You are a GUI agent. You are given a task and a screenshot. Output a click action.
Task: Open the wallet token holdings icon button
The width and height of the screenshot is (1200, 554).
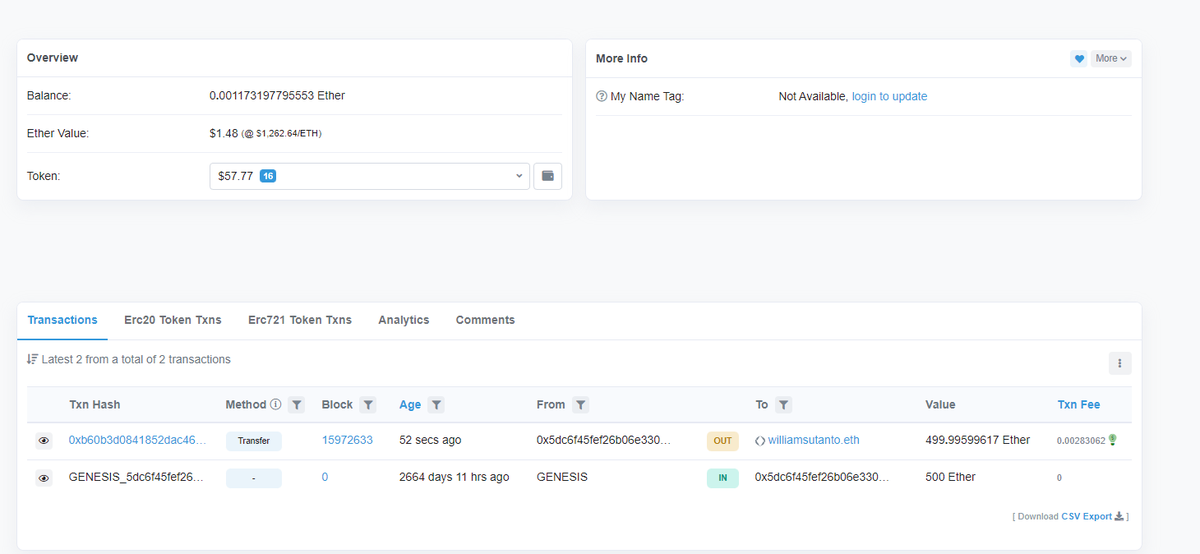pos(548,176)
